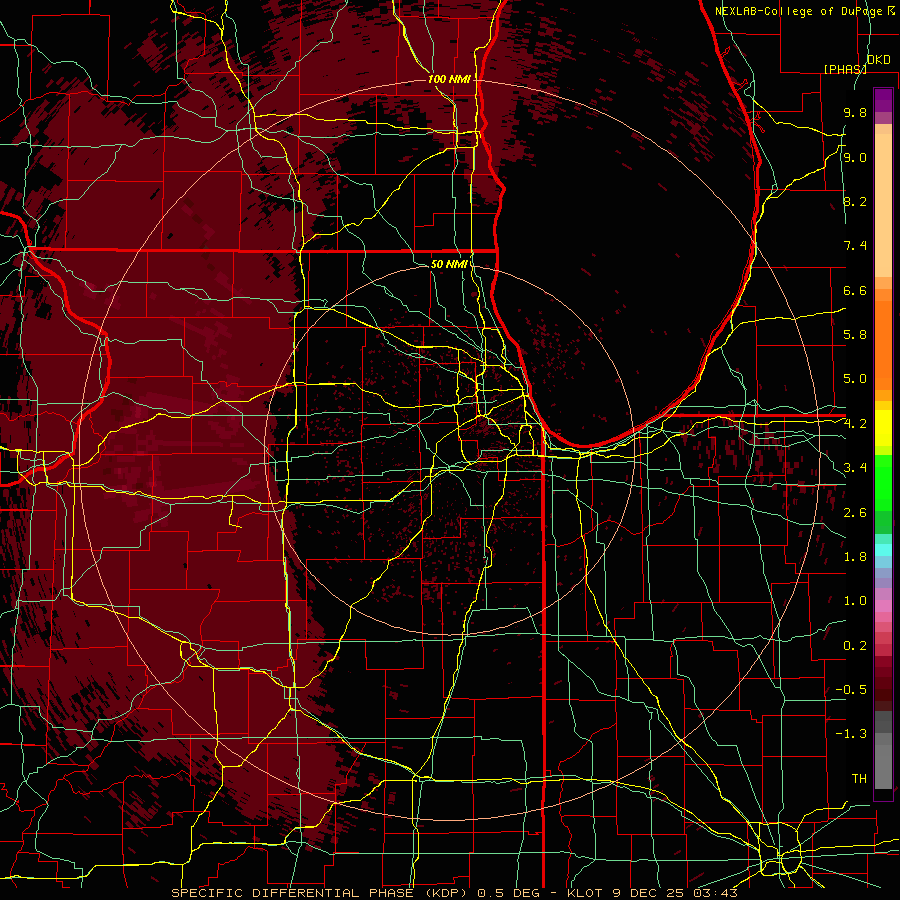Click the 7.4 scale value
900x900 pixels.
point(855,246)
